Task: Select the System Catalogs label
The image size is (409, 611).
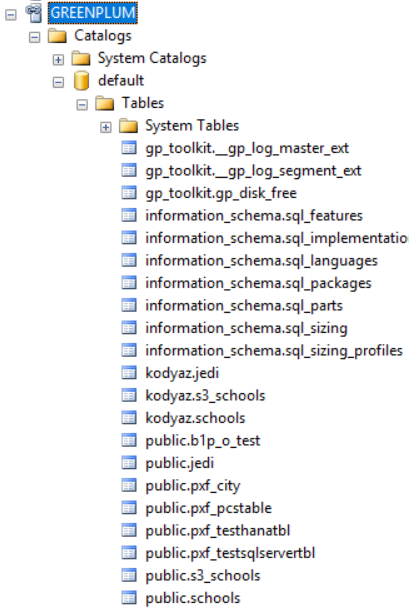Action: [152, 58]
